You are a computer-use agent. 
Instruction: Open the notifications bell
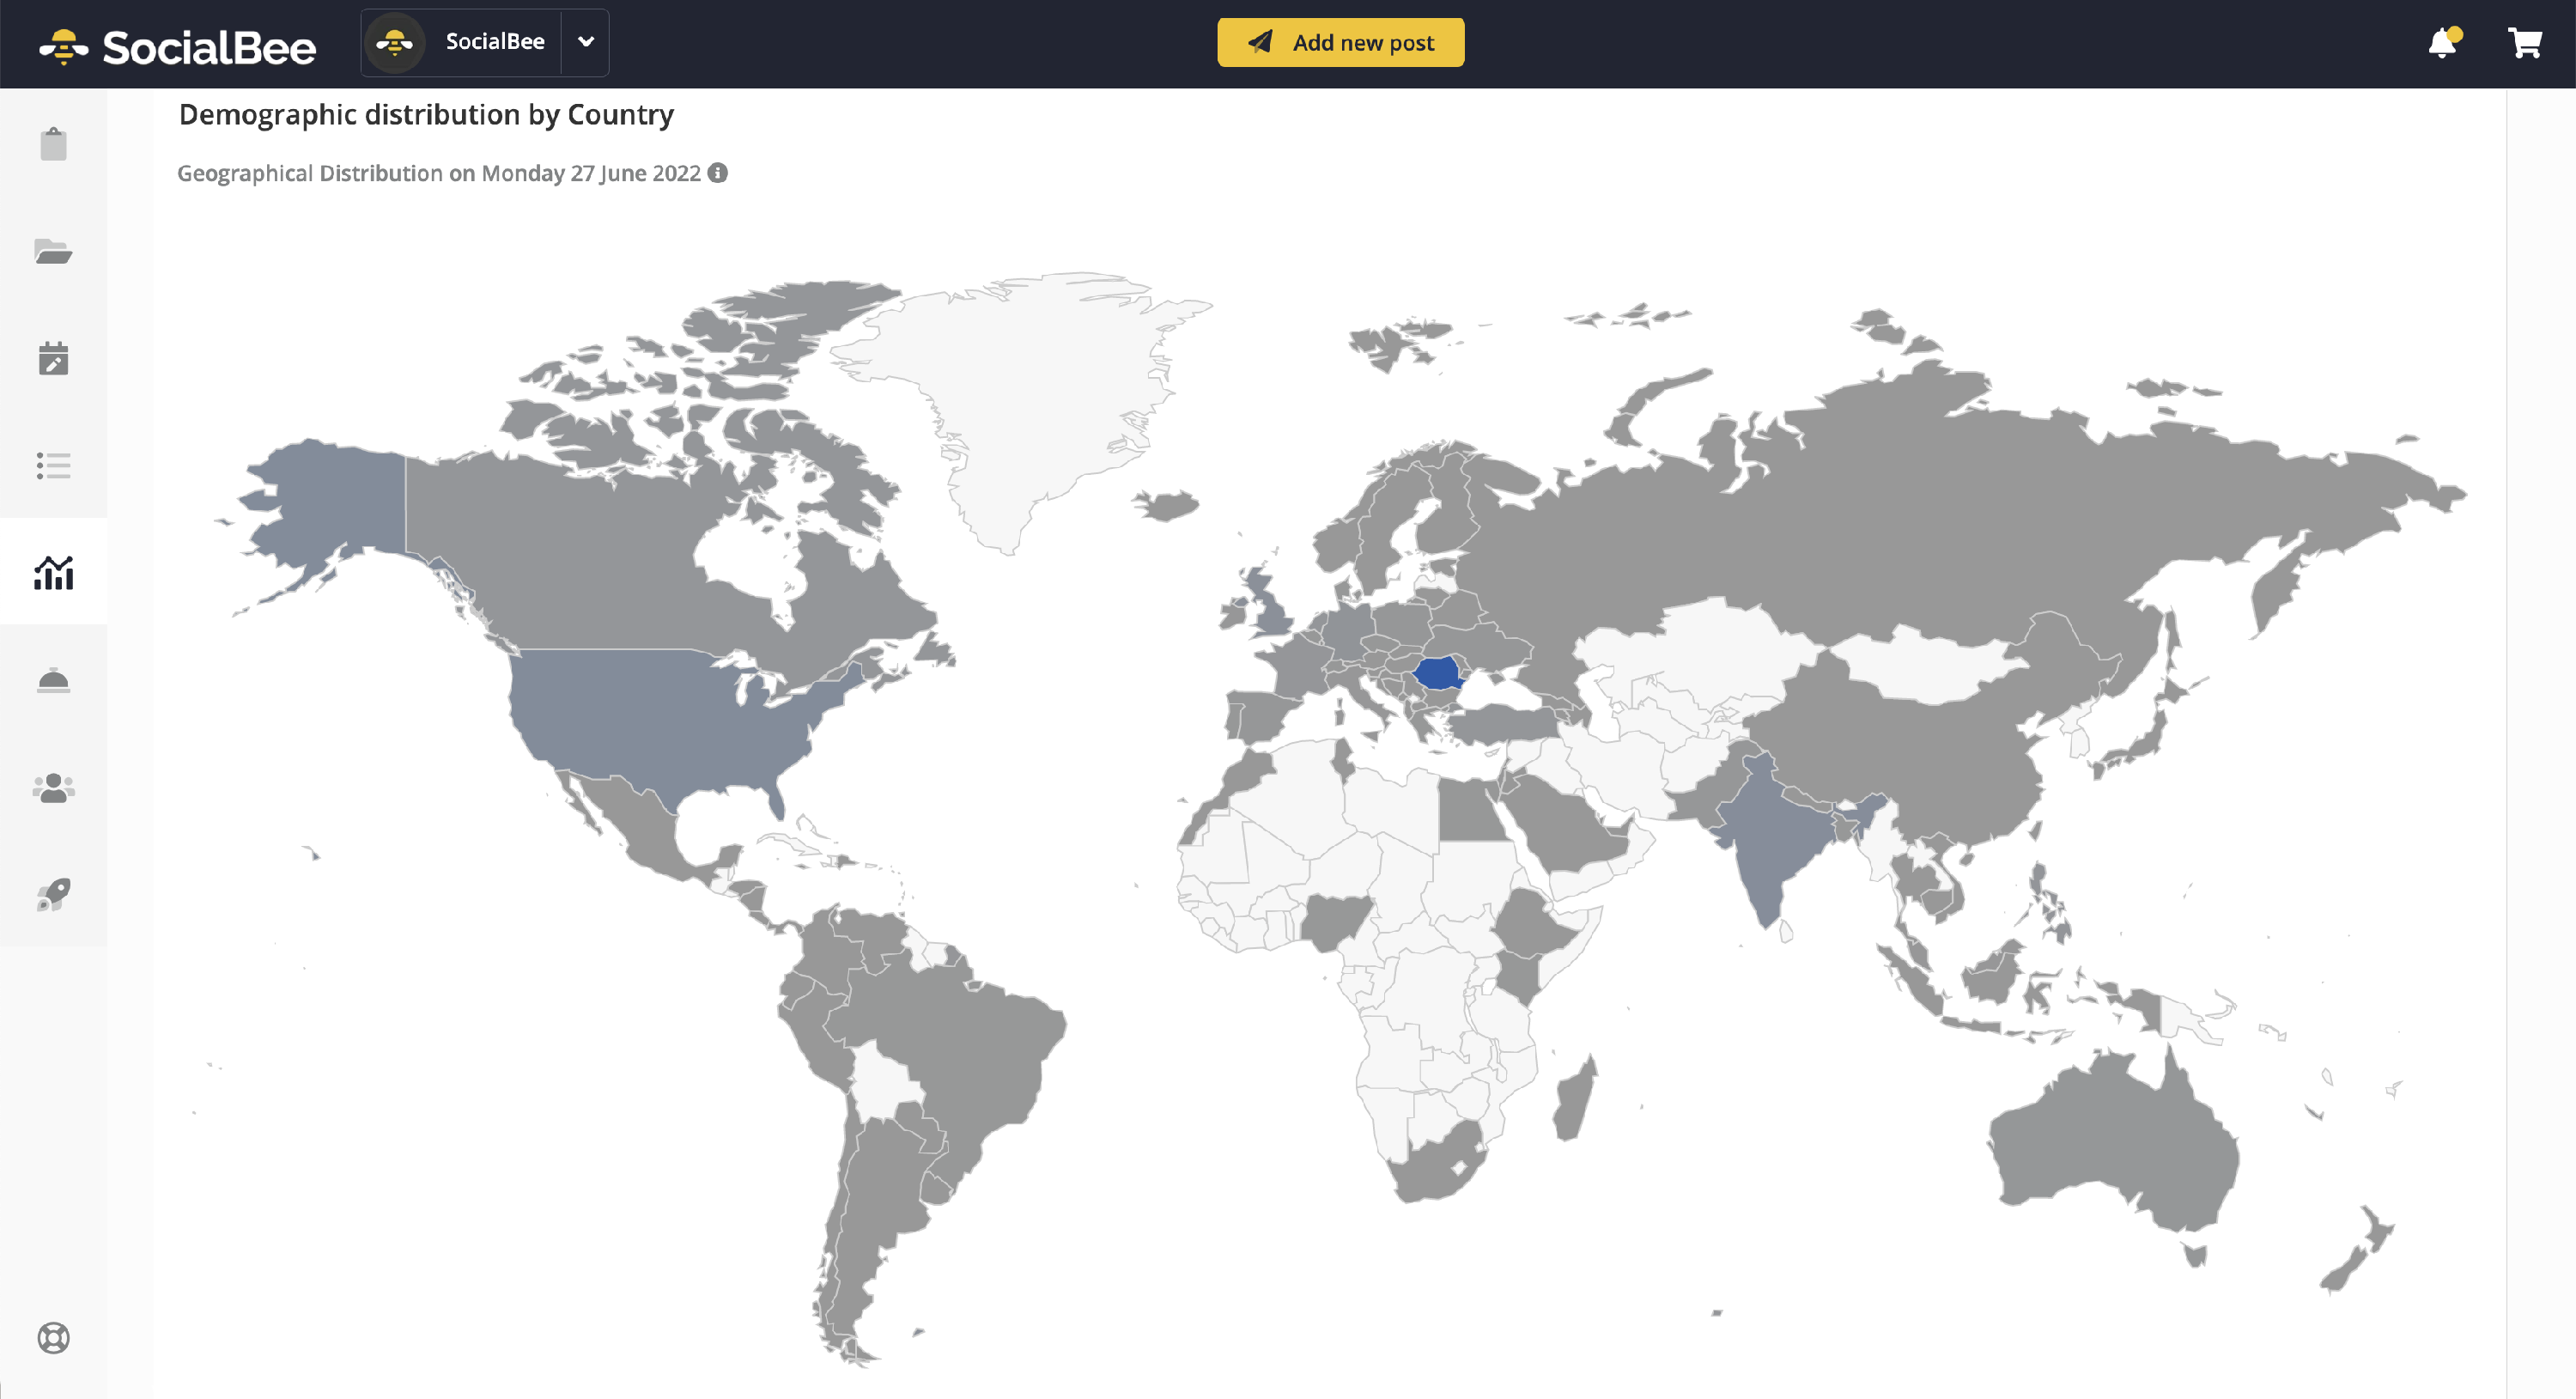pyautogui.click(x=2443, y=42)
